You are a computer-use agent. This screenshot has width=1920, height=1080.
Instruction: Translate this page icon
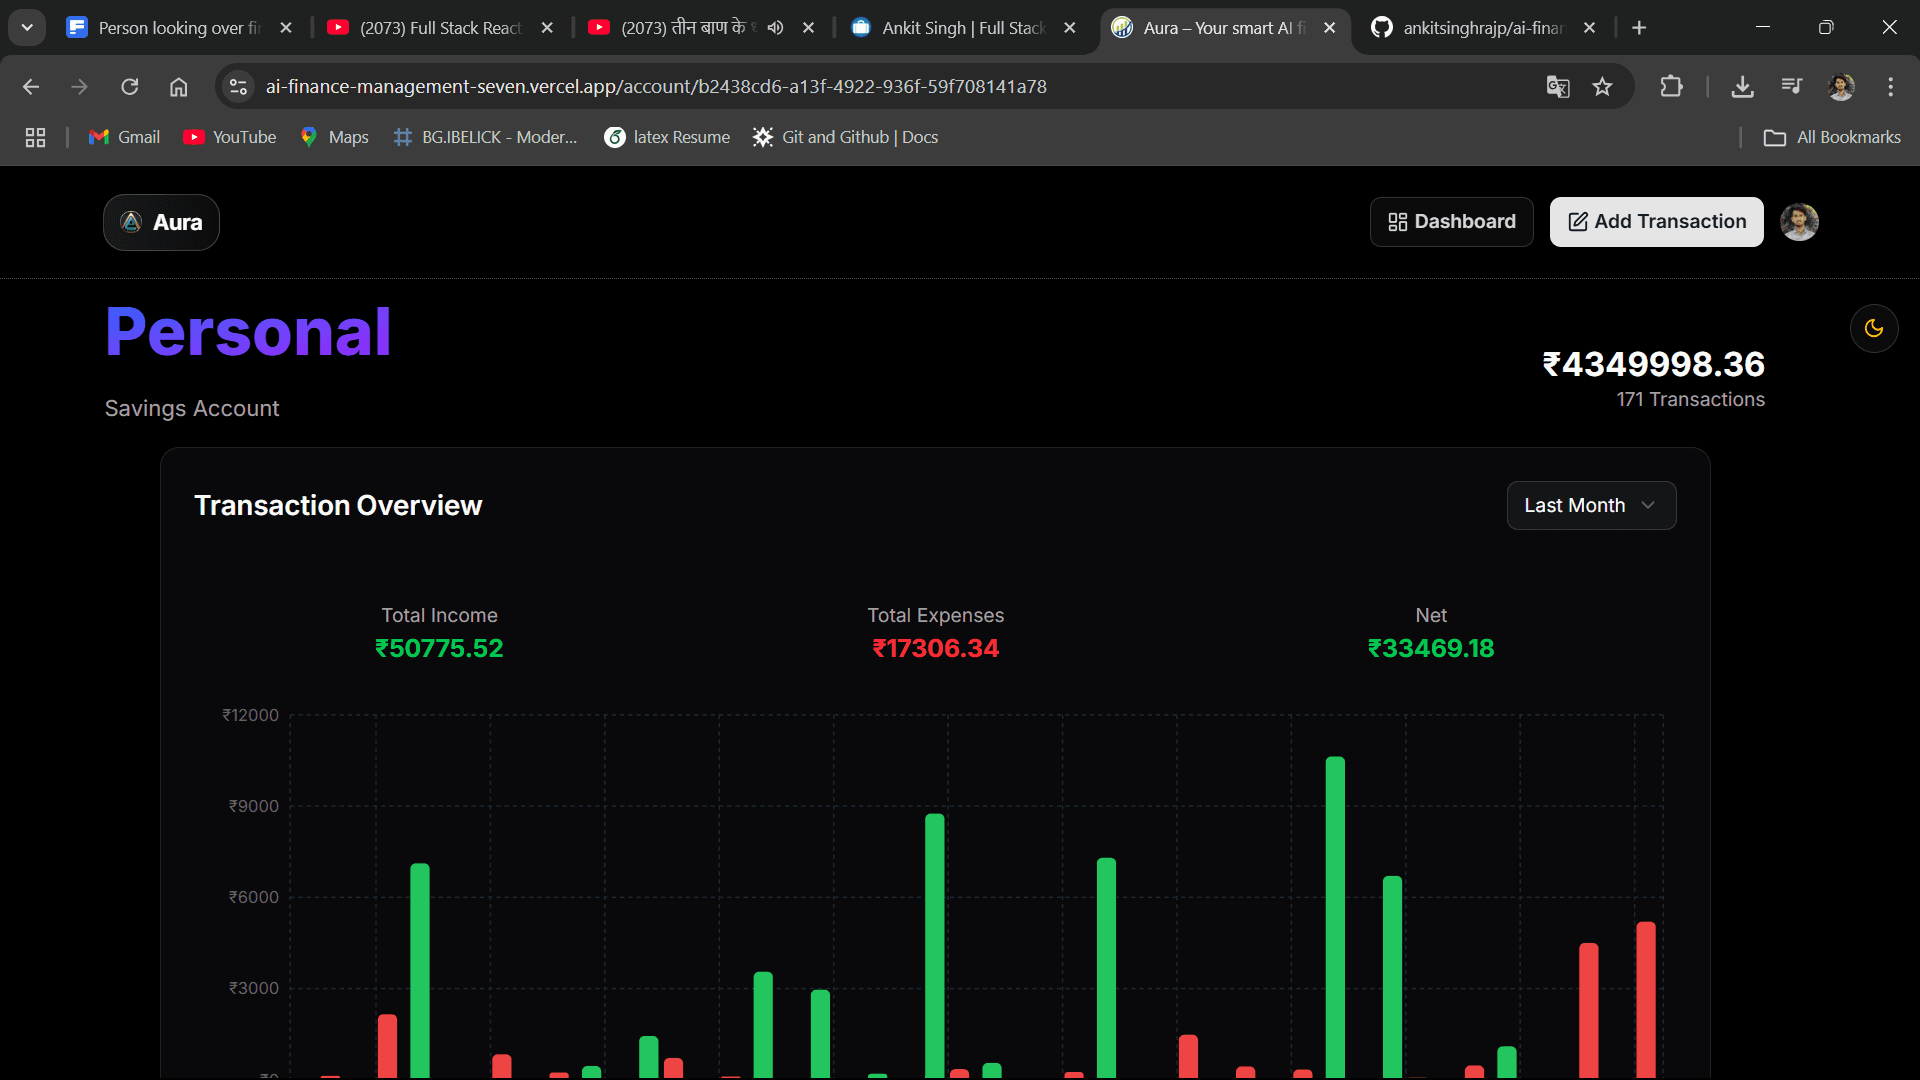(1557, 87)
